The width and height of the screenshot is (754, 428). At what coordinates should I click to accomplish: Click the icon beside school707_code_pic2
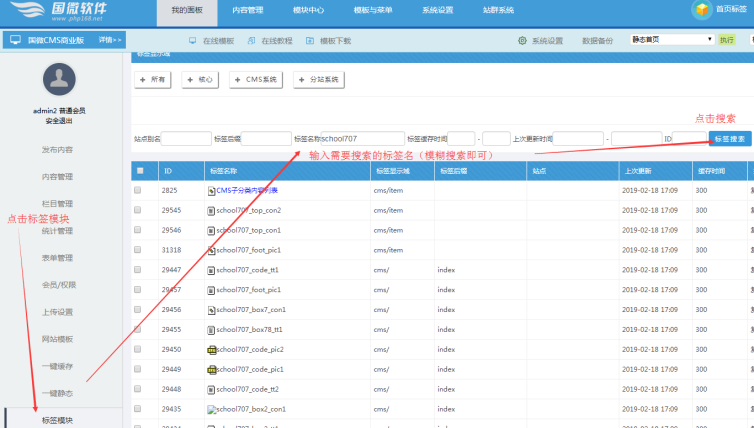click(211, 350)
